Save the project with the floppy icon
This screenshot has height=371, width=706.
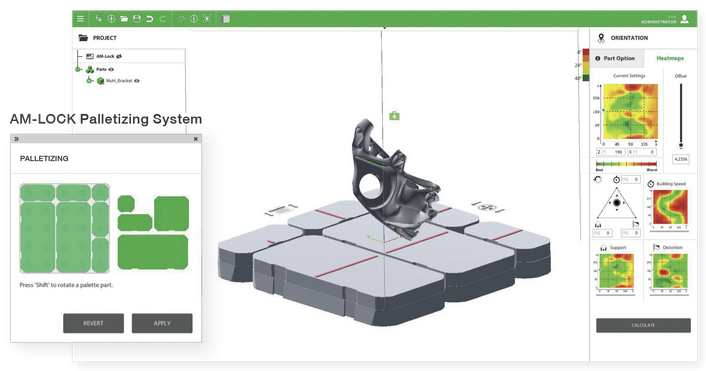coord(137,19)
